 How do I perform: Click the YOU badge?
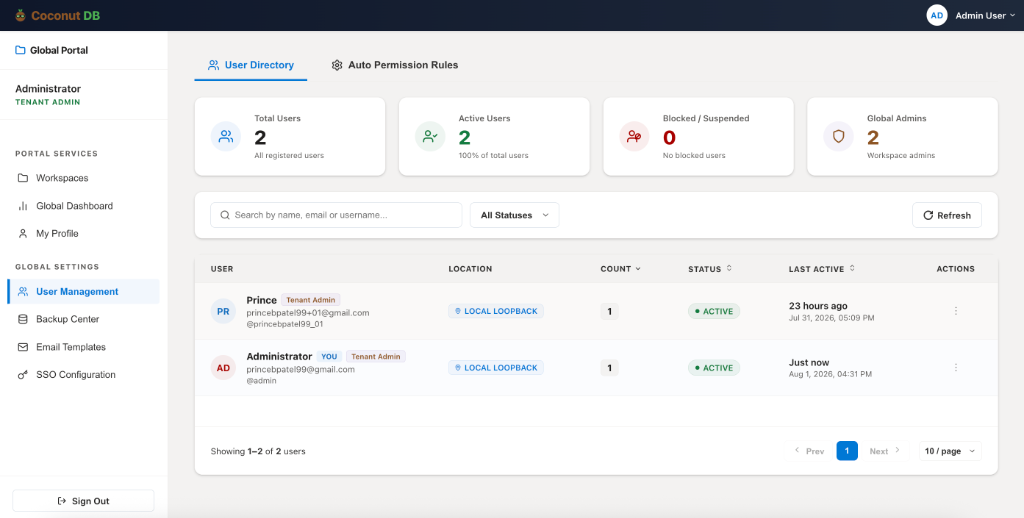(x=329, y=357)
